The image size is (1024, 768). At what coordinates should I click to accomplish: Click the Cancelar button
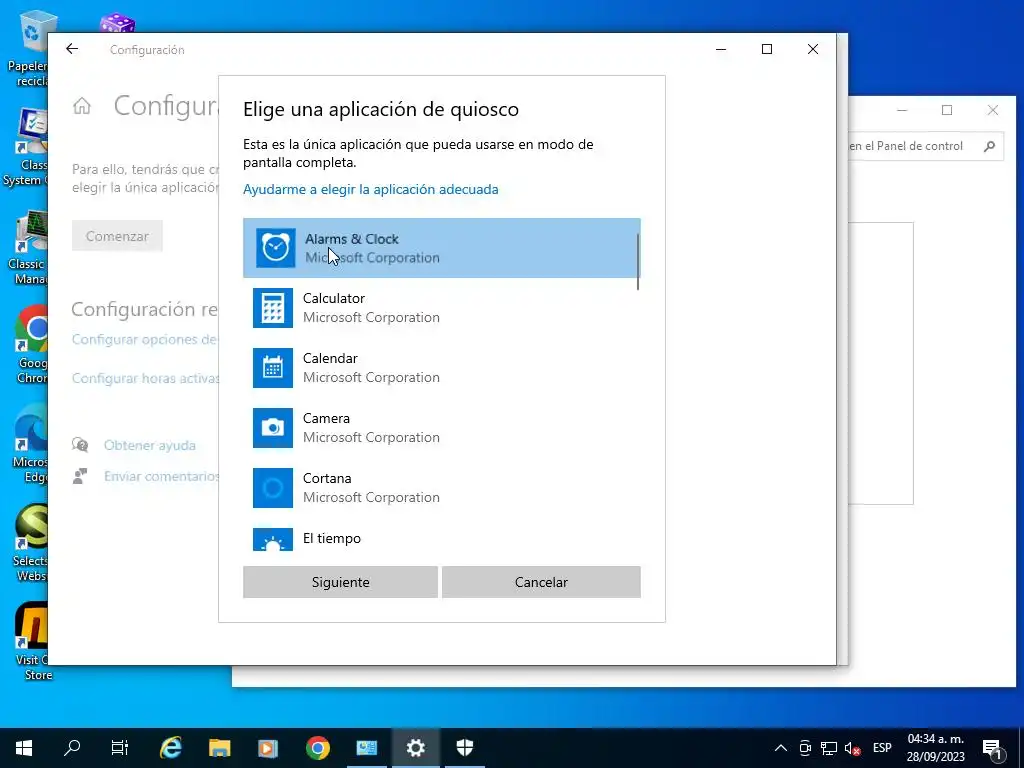click(x=541, y=582)
